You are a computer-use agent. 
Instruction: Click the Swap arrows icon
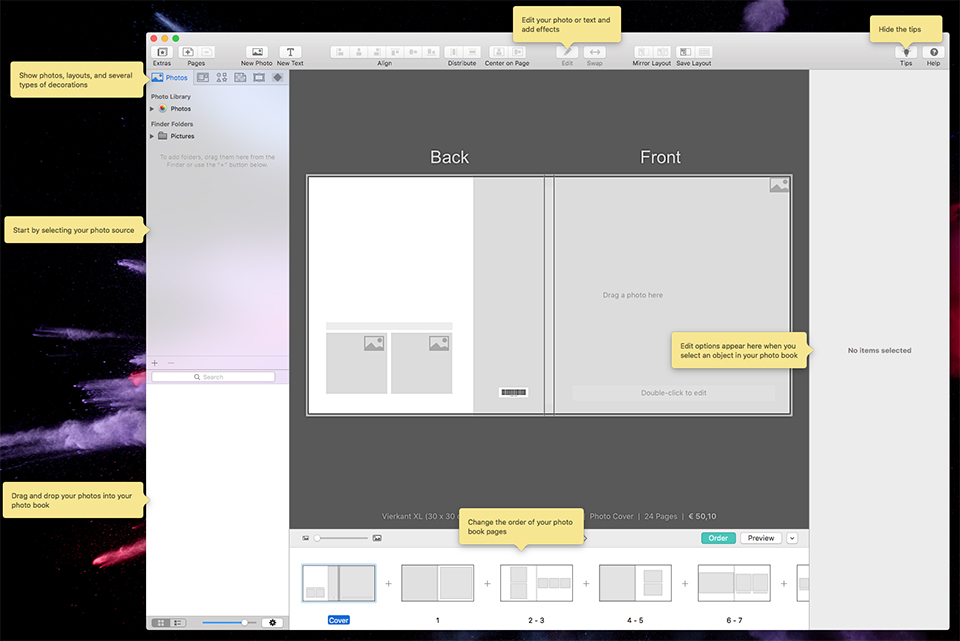pos(594,52)
